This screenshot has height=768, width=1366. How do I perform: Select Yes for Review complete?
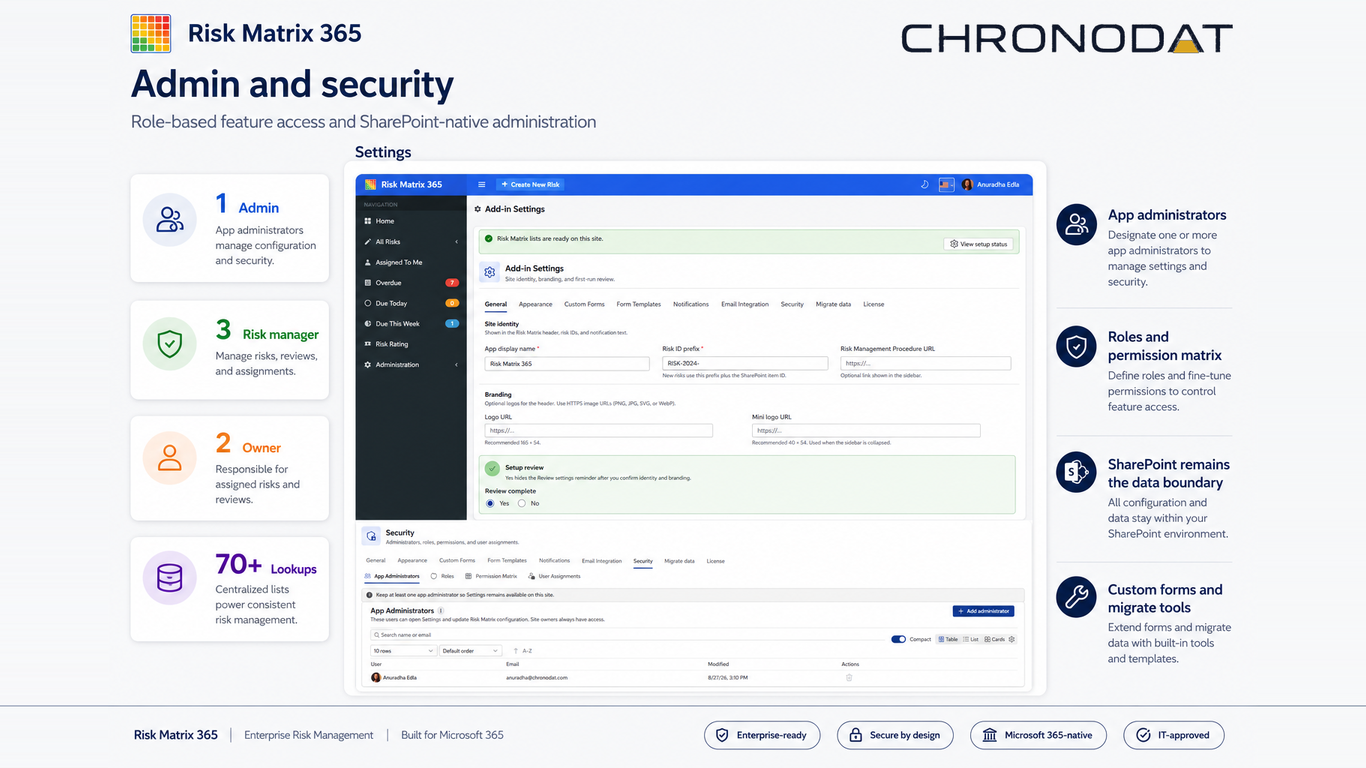(x=490, y=503)
